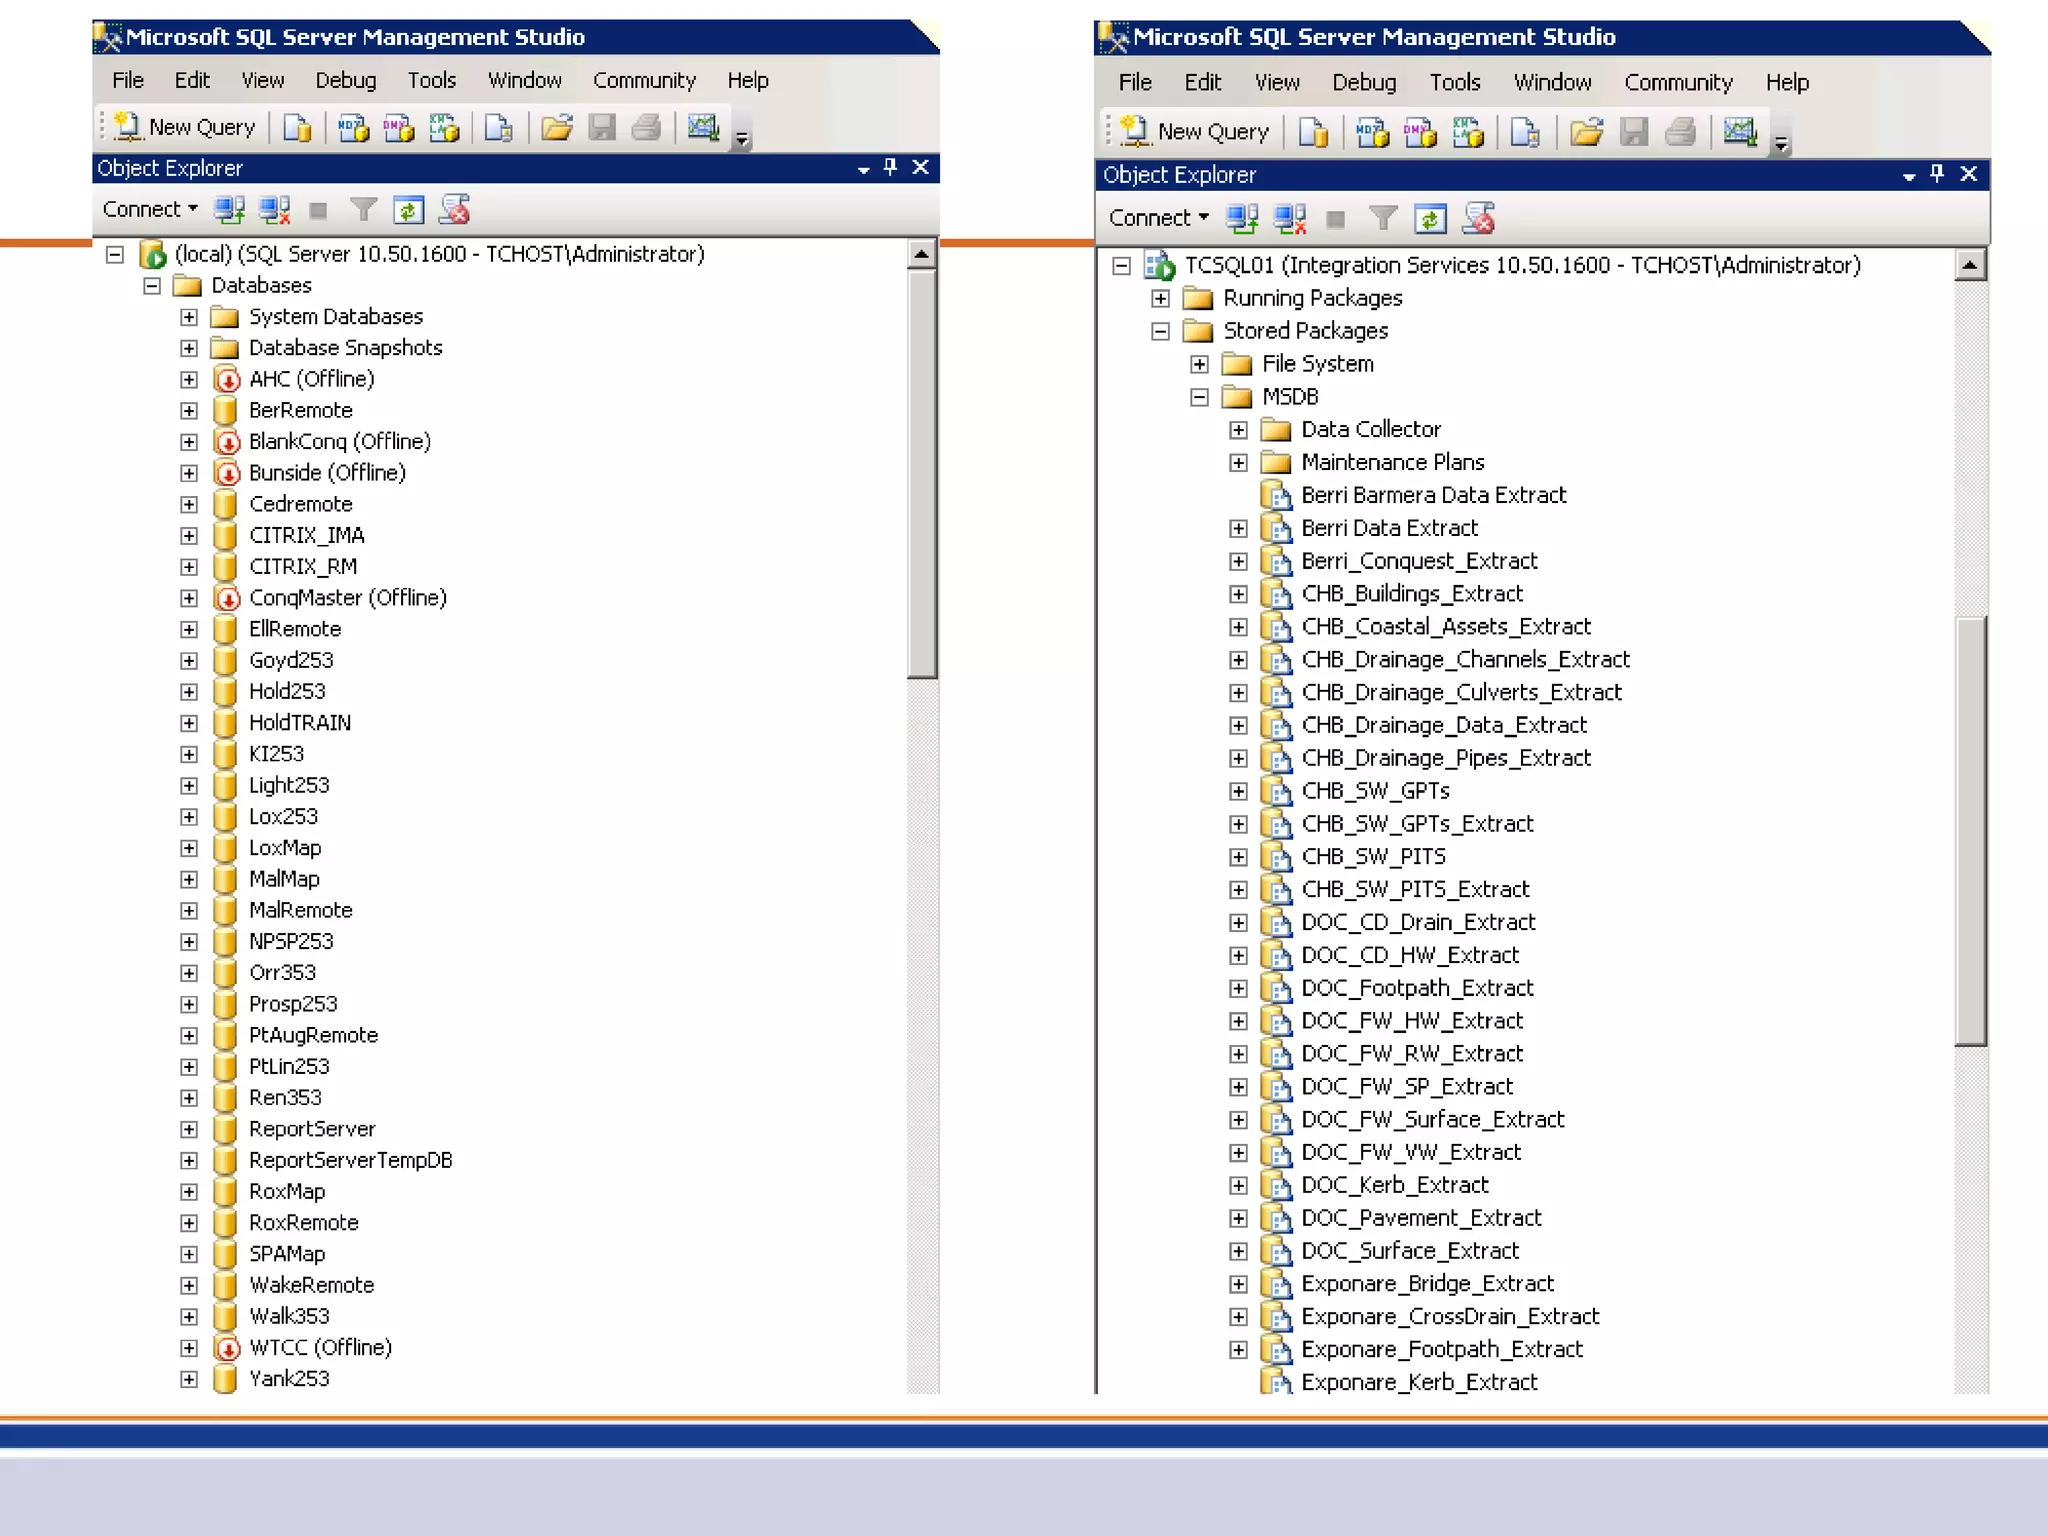
Task: Click Open File icon in left window toolbar
Action: coord(556,127)
